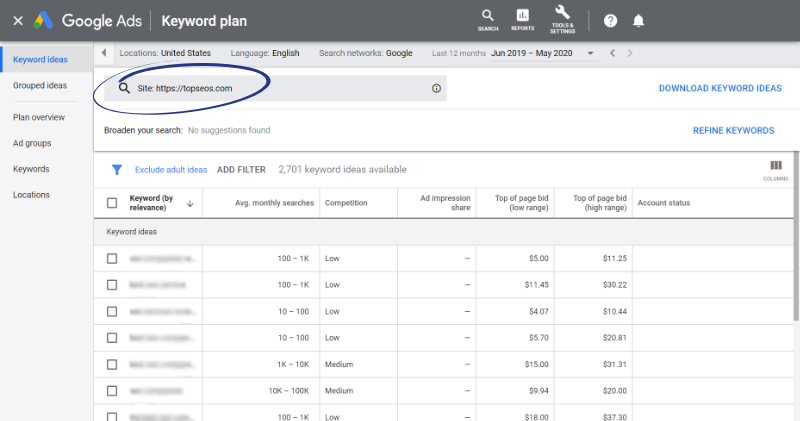The width and height of the screenshot is (800, 421).
Task: Edit Locations: United States setting
Action: tap(165, 53)
